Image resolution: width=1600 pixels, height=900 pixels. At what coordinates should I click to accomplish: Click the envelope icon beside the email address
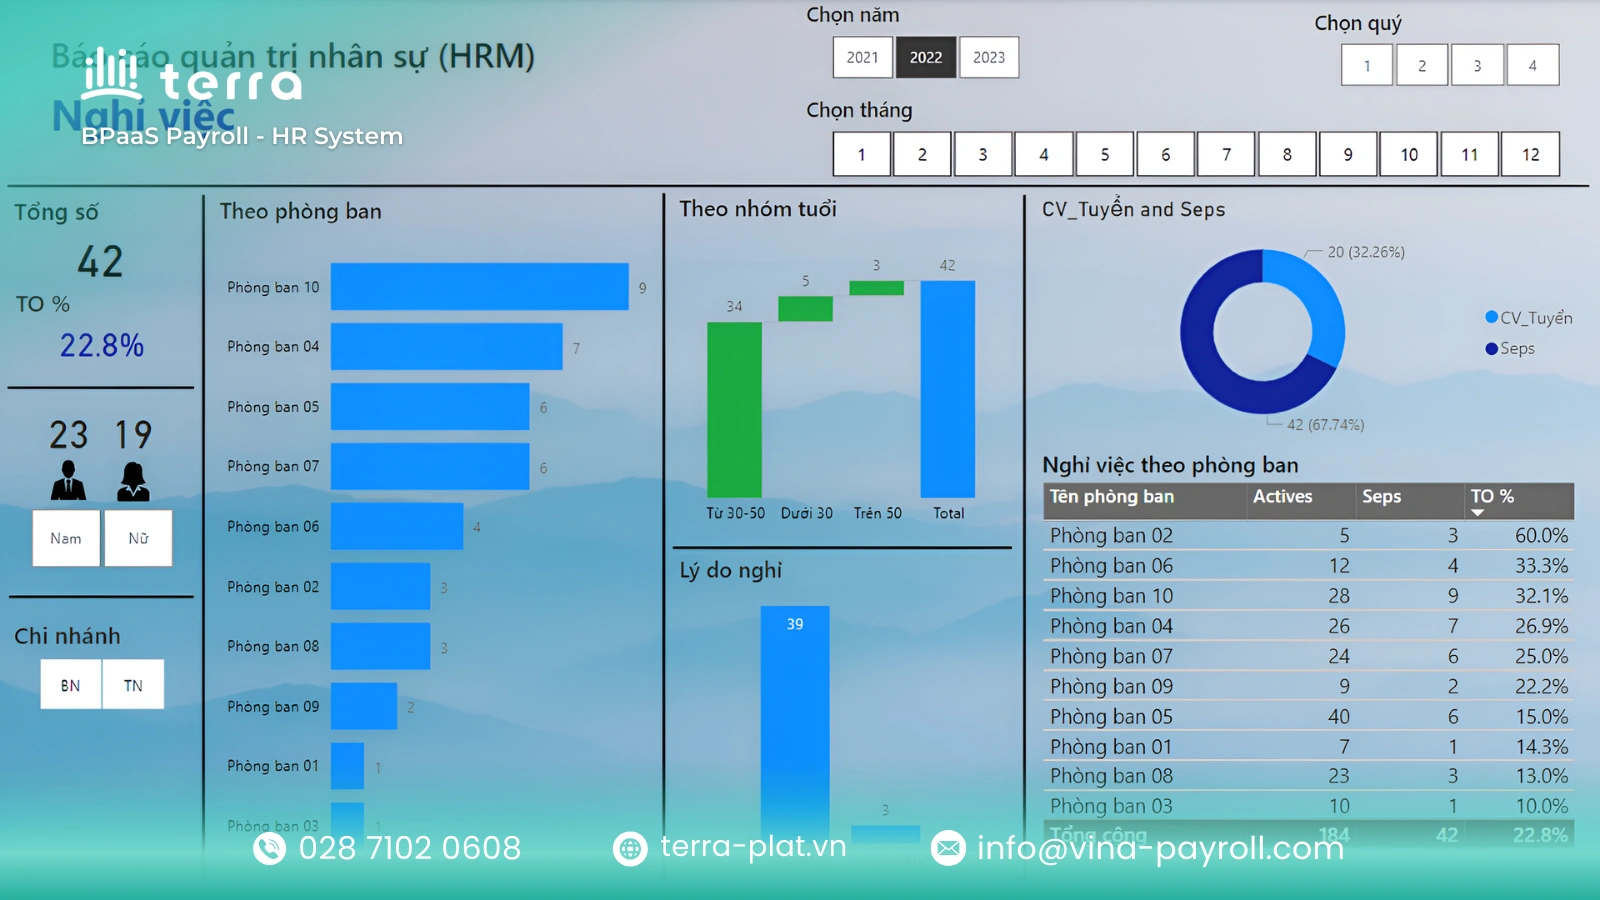click(x=948, y=849)
